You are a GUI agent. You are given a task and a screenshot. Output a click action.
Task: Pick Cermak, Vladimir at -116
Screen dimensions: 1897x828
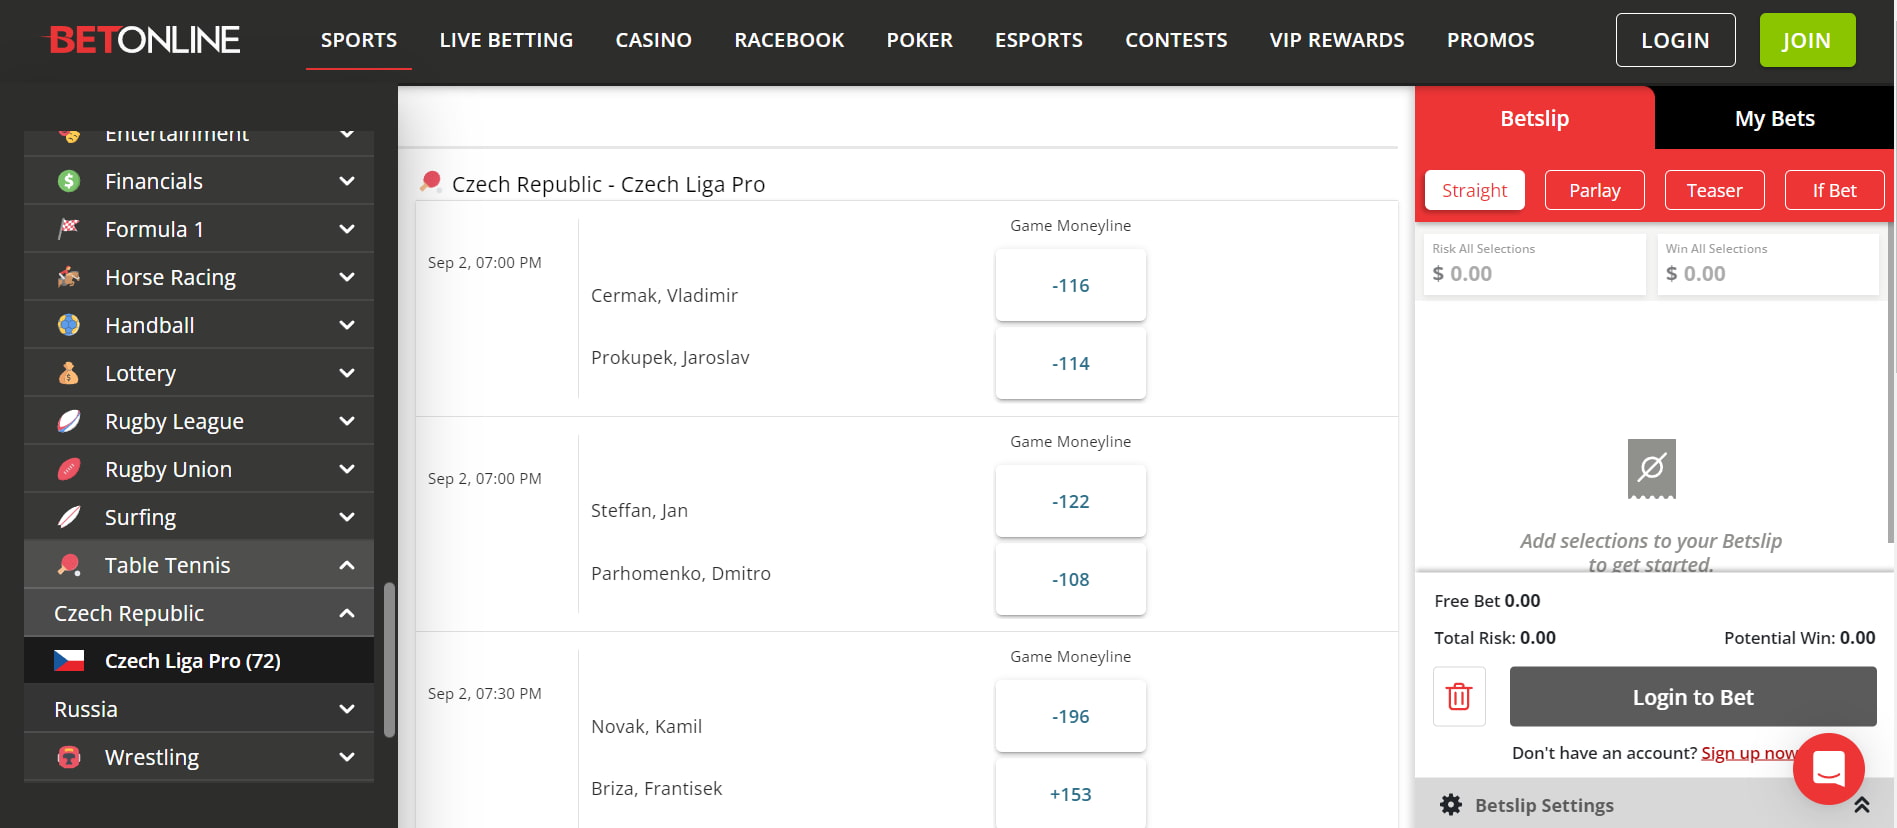(1071, 285)
